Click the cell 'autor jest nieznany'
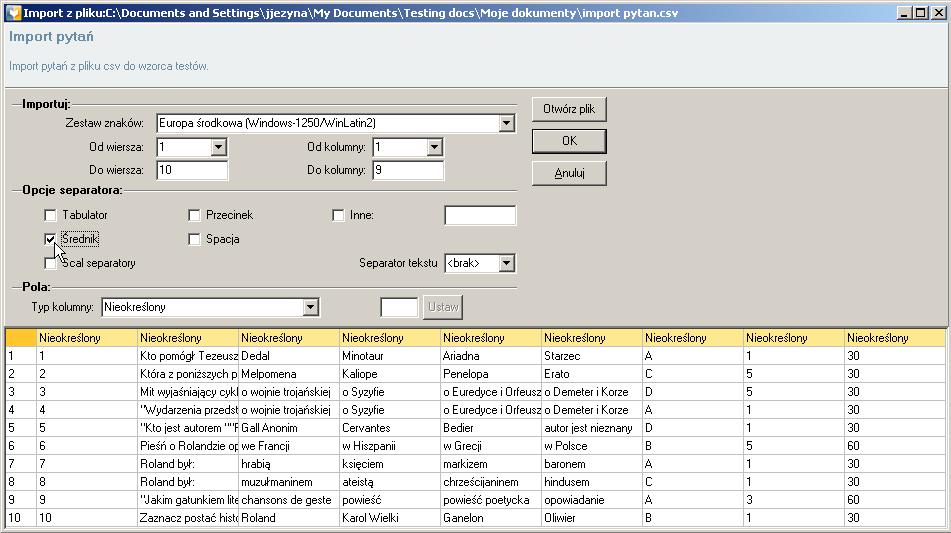The image size is (951, 533). click(592, 427)
